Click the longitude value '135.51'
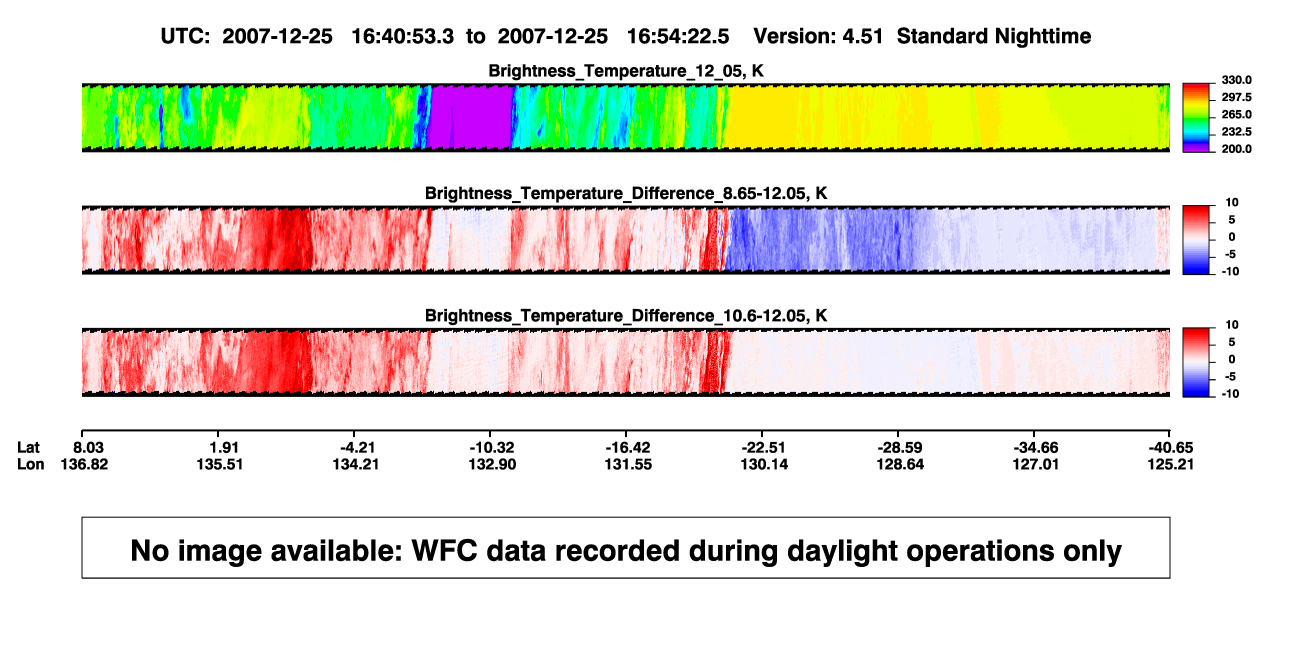The width and height of the screenshot is (1300, 667). 219,464
